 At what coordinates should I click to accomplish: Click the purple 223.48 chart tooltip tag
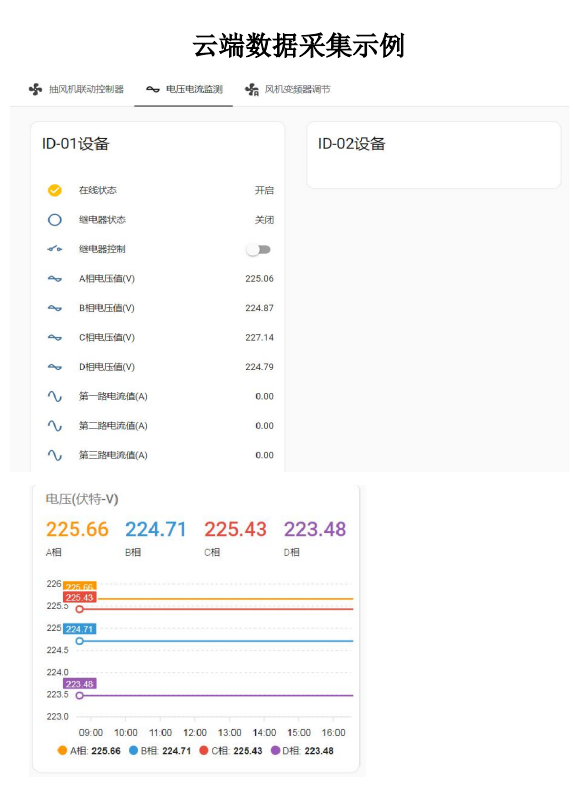pyautogui.click(x=80, y=684)
